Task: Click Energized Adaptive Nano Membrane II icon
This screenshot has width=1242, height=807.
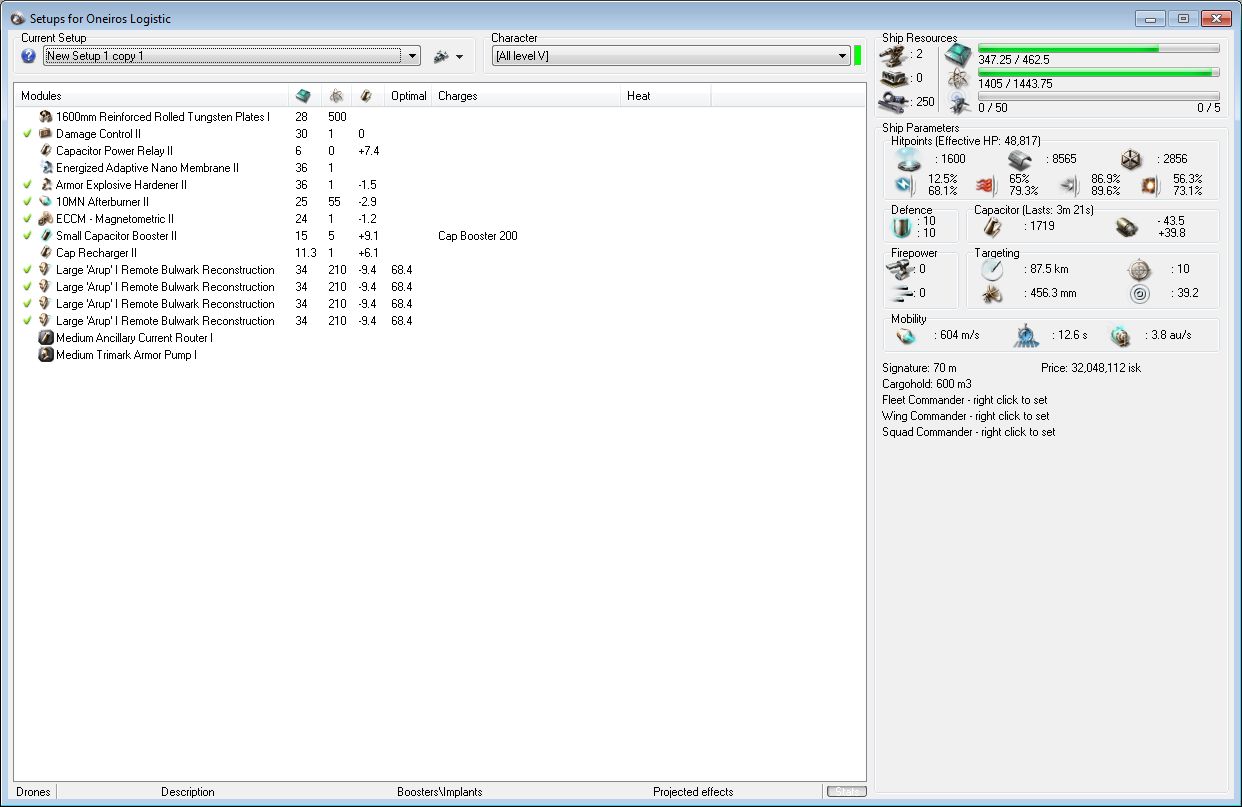Action: pos(45,168)
